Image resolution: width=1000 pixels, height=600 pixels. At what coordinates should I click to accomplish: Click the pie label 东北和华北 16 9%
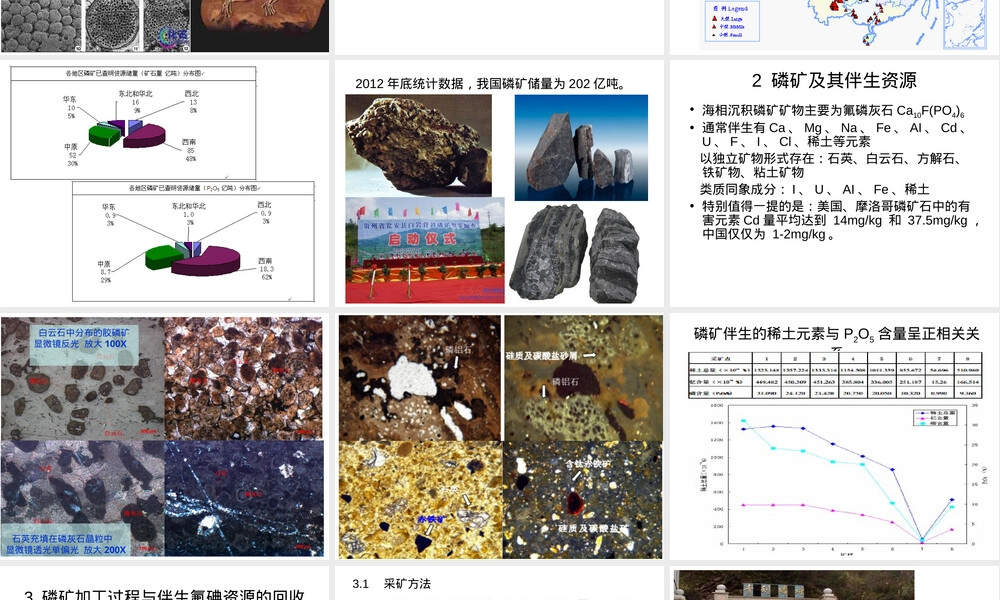(x=135, y=102)
